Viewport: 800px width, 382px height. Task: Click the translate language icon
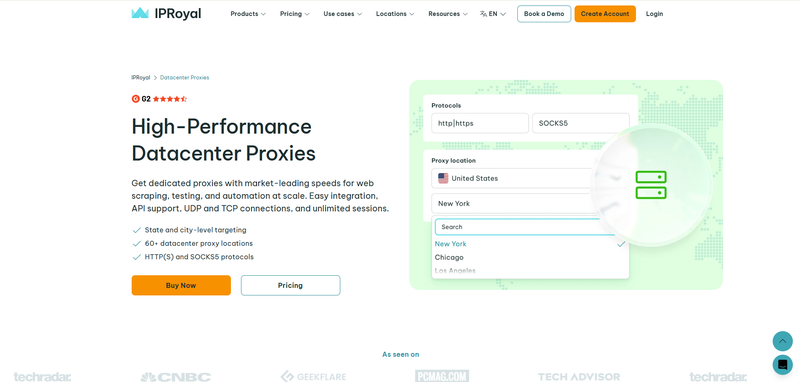(483, 14)
